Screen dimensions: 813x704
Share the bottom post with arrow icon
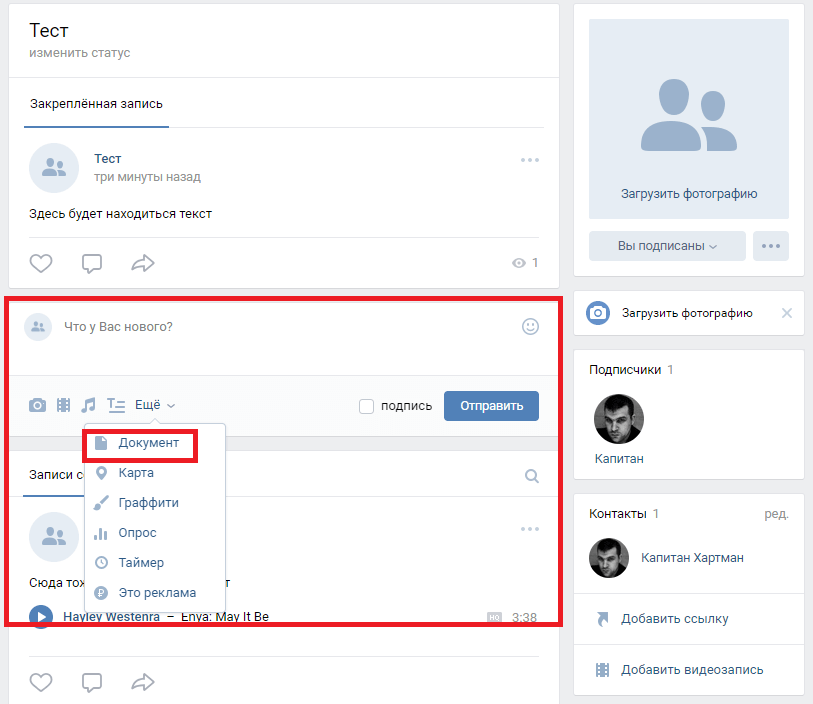tap(143, 682)
